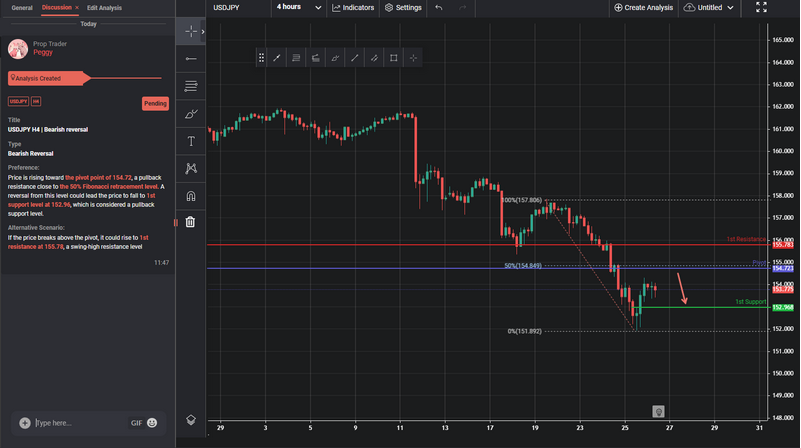Click the Peggy username link

point(43,52)
